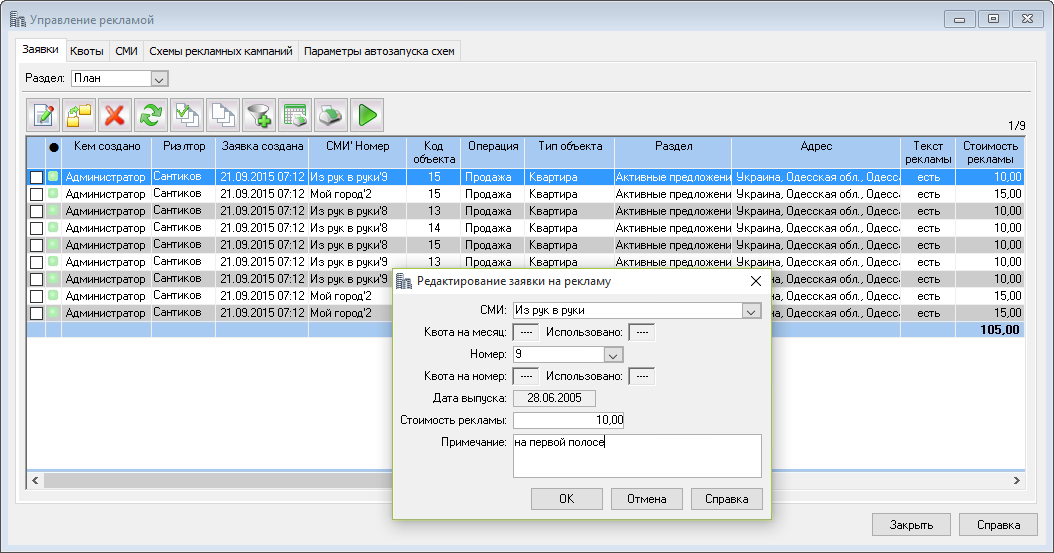The width and height of the screenshot is (1054, 553).
Task: Sort by Заявка создана column header
Action: pyautogui.click(x=262, y=153)
